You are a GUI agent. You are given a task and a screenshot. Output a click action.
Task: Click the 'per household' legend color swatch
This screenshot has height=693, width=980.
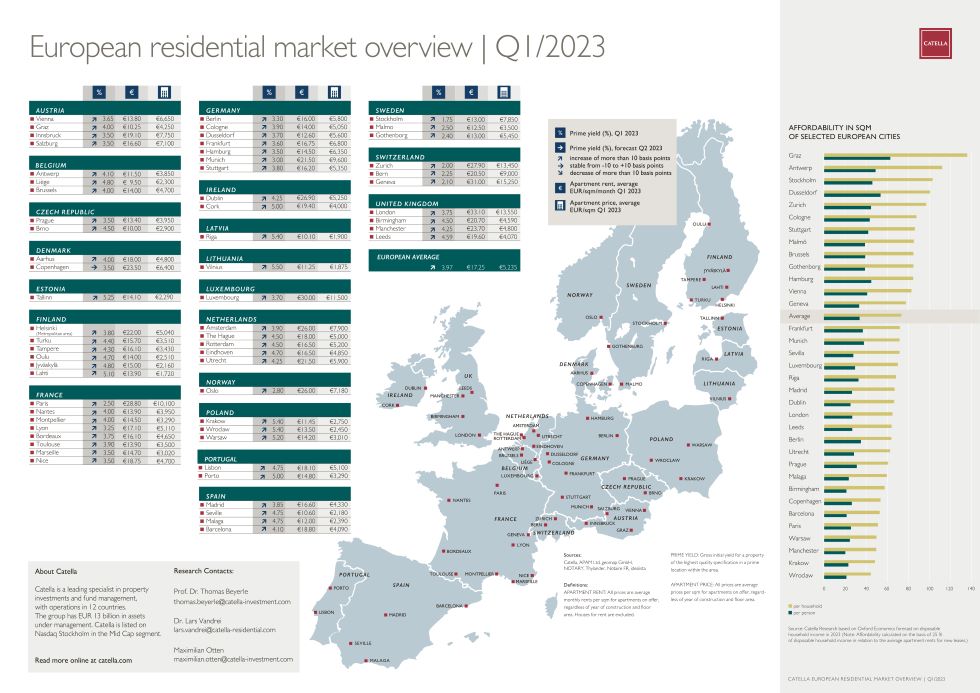(792, 605)
